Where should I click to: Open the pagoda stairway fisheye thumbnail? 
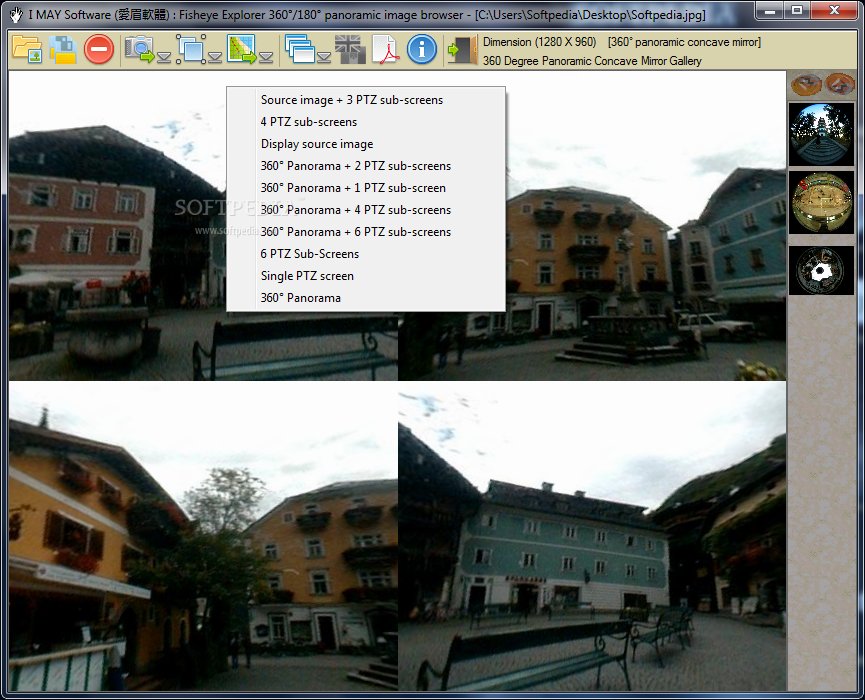821,135
